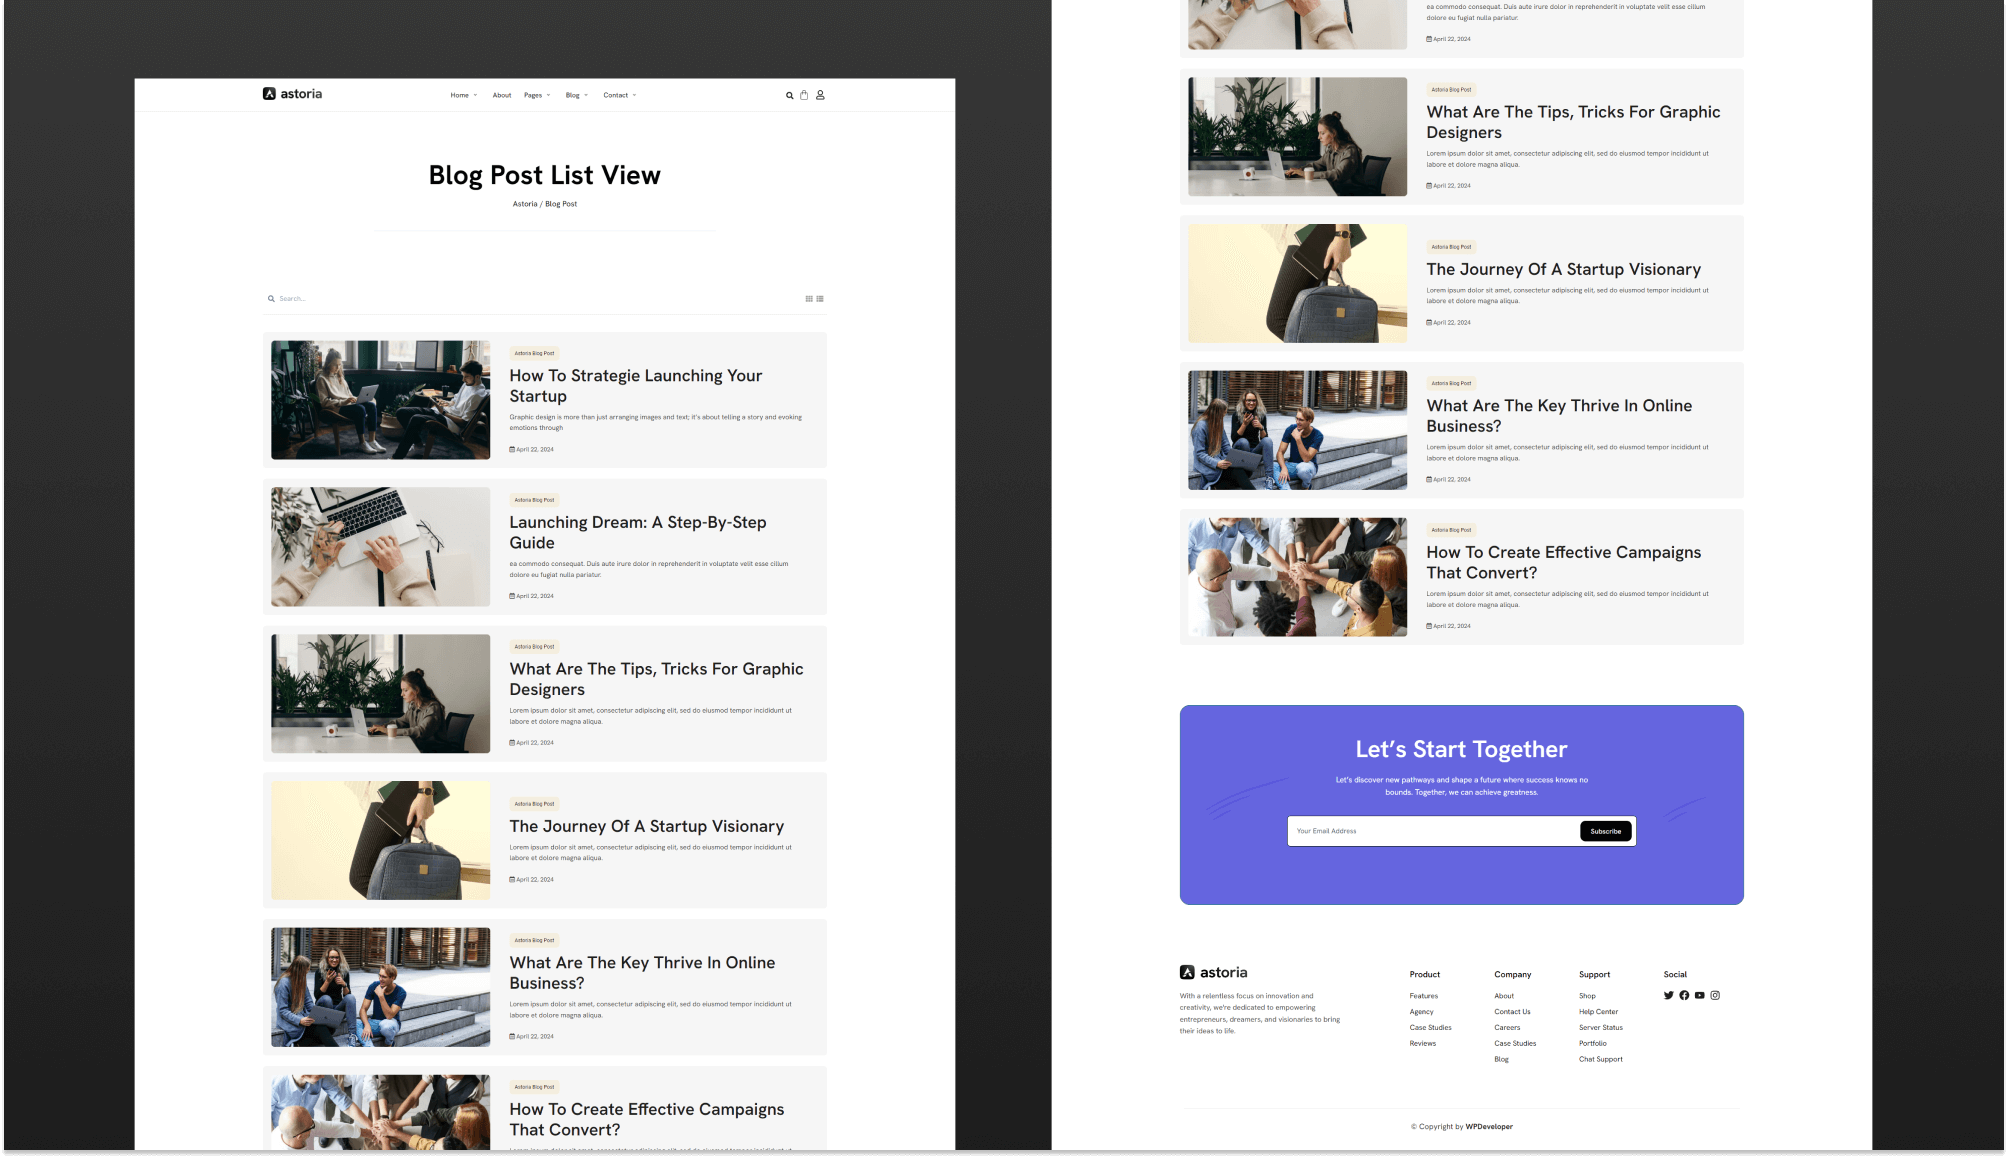Open Chat Support link in footer
The width and height of the screenshot is (2008, 1158).
[x=1601, y=1060]
